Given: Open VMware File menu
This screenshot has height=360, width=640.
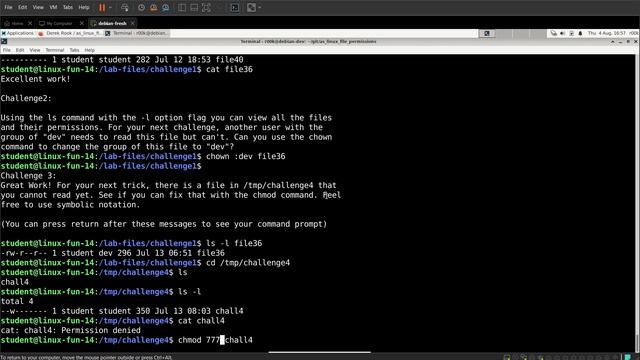Looking at the screenshot, I should 8,7.
